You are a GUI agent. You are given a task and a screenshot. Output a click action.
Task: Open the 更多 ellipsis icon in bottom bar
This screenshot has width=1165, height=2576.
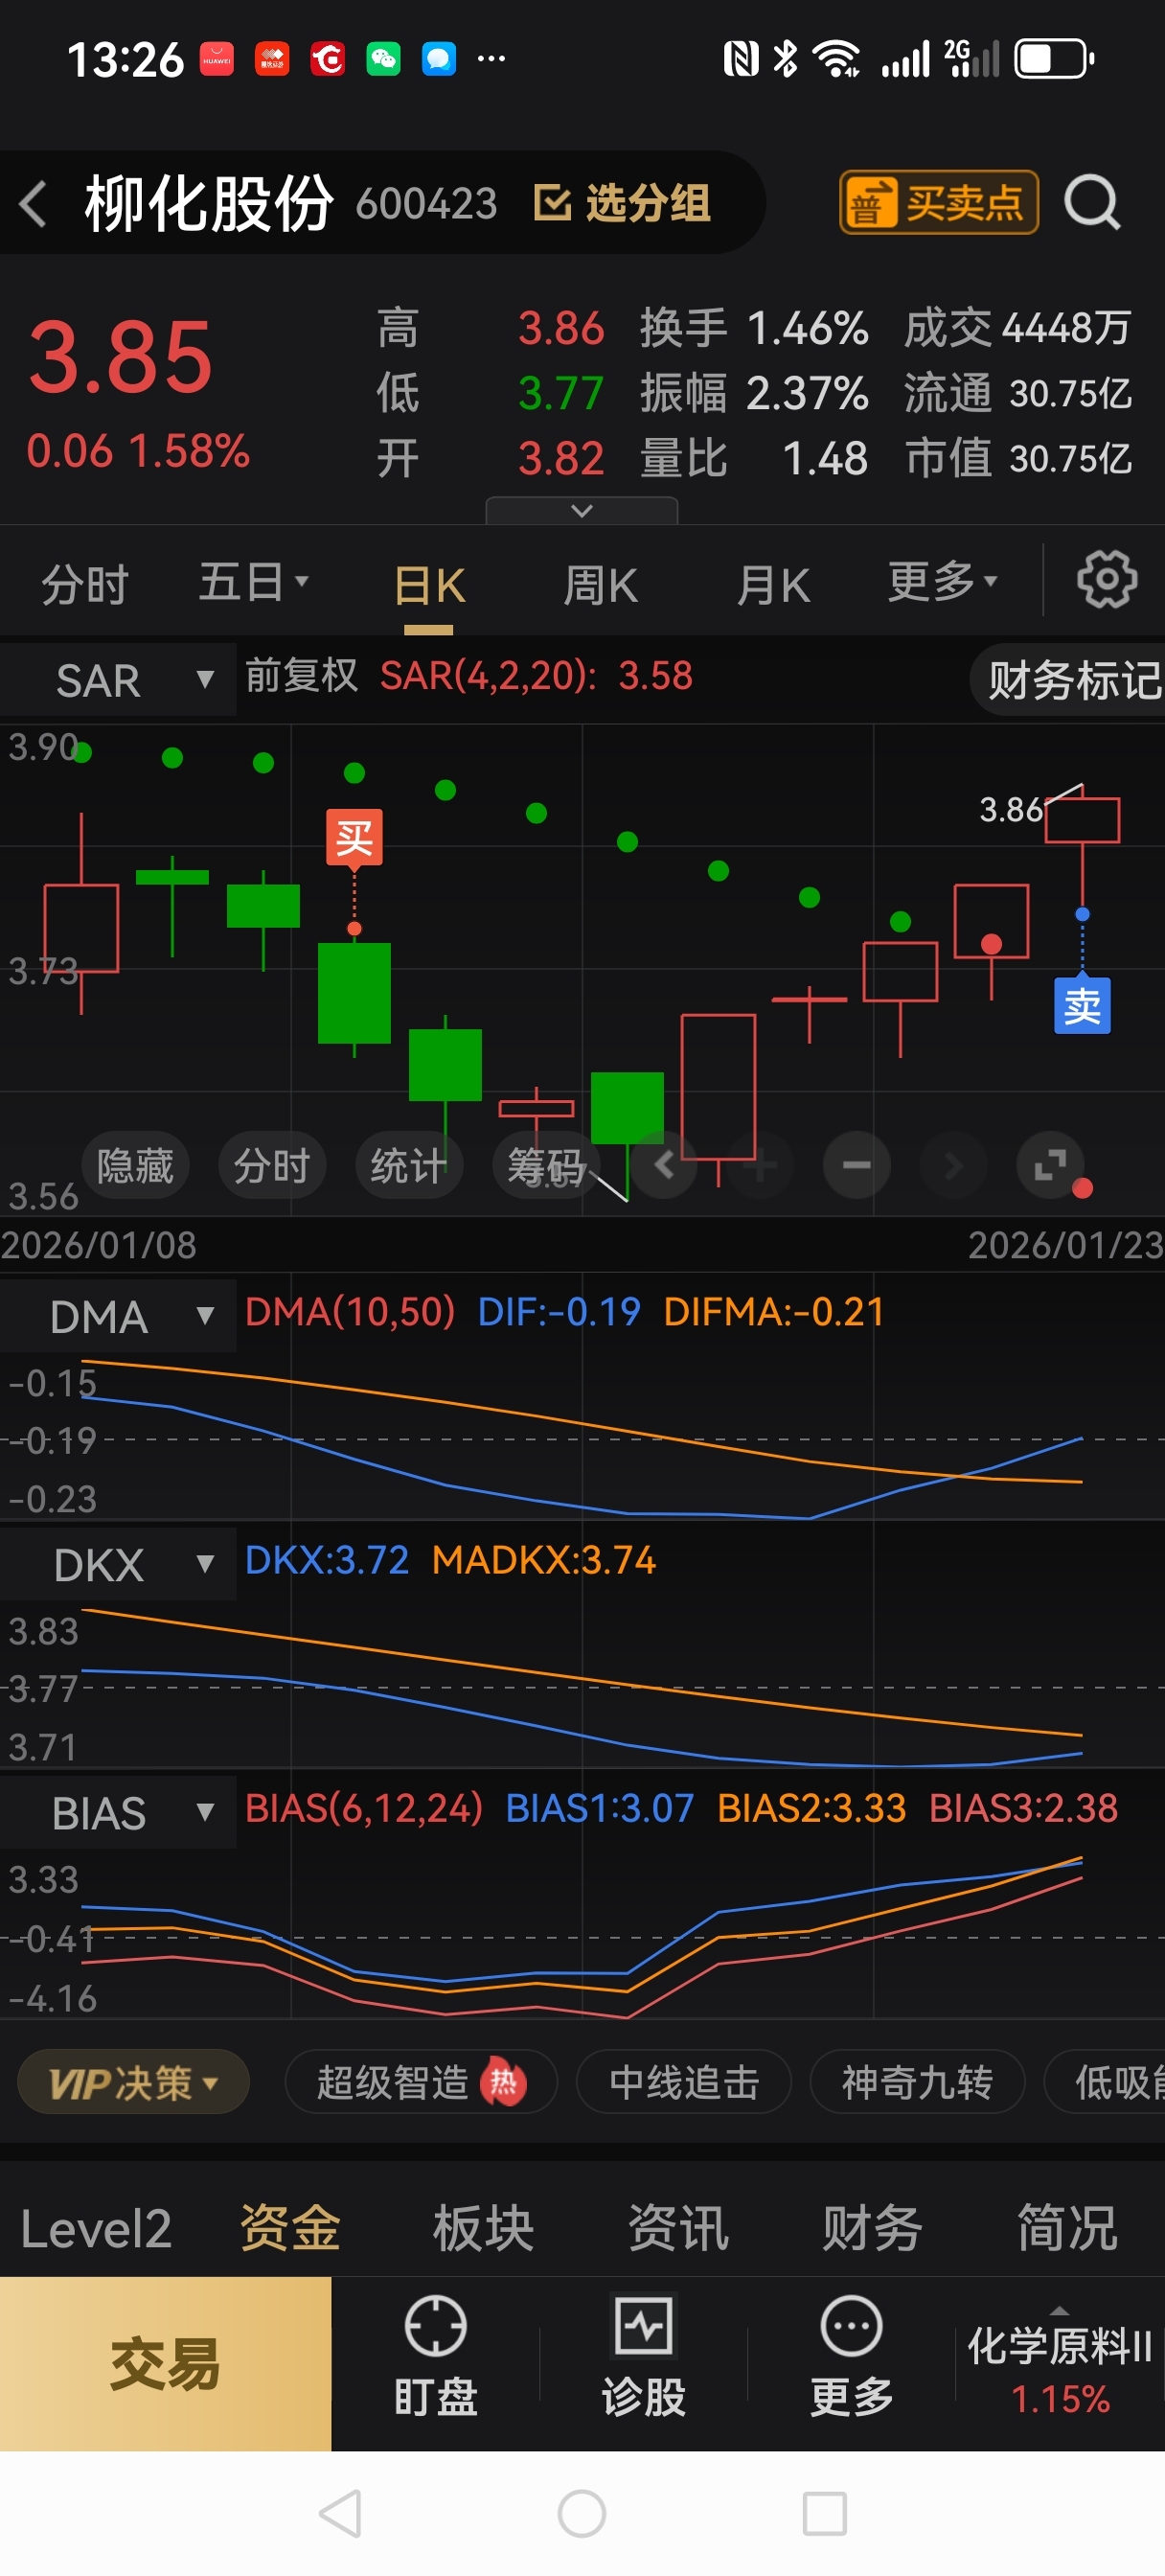(x=851, y=2325)
